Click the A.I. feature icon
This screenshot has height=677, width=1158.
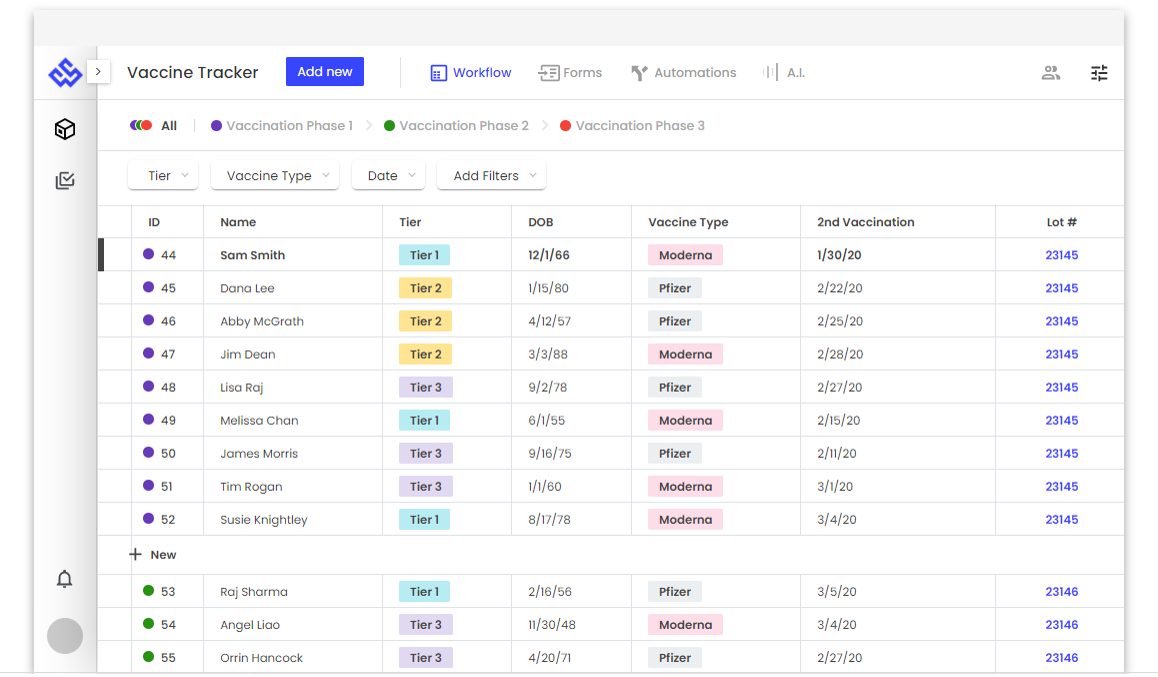(x=768, y=72)
